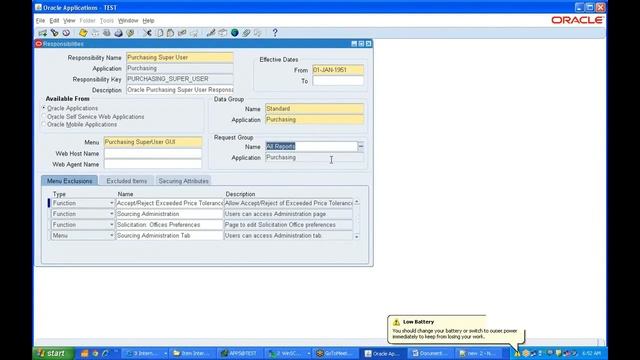
Task: Click the Responsibility Name field
Action: [x=180, y=58]
